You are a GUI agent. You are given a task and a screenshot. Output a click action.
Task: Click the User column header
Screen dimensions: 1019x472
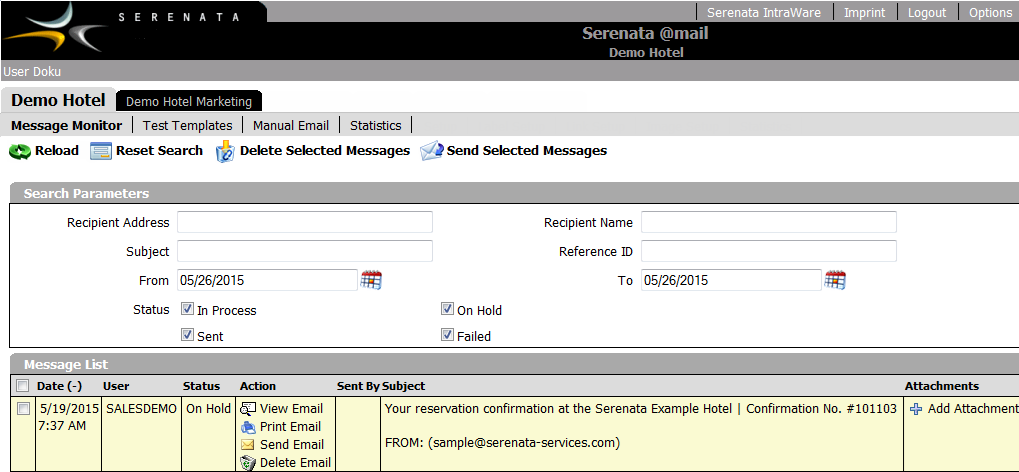(x=116, y=386)
